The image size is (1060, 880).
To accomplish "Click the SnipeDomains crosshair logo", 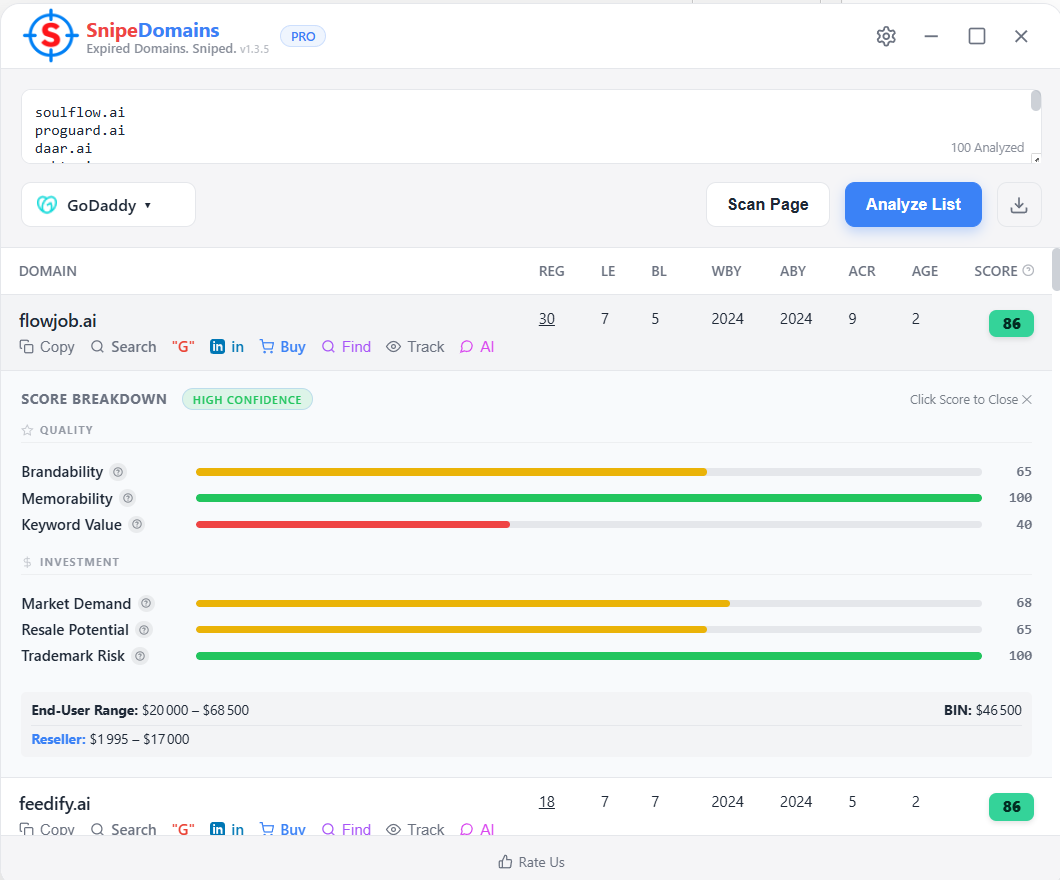I will click(x=51, y=35).
